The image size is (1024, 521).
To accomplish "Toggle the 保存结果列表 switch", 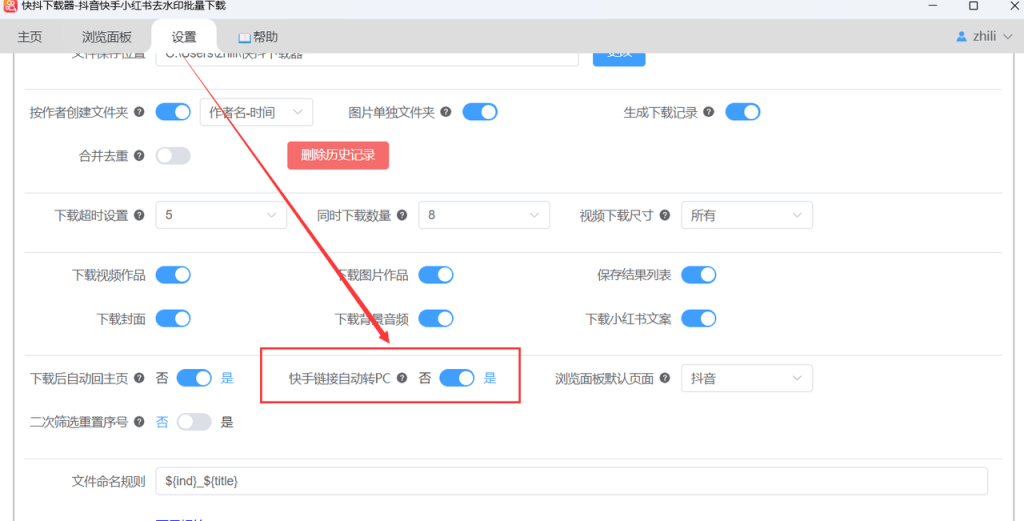I will tap(699, 275).
